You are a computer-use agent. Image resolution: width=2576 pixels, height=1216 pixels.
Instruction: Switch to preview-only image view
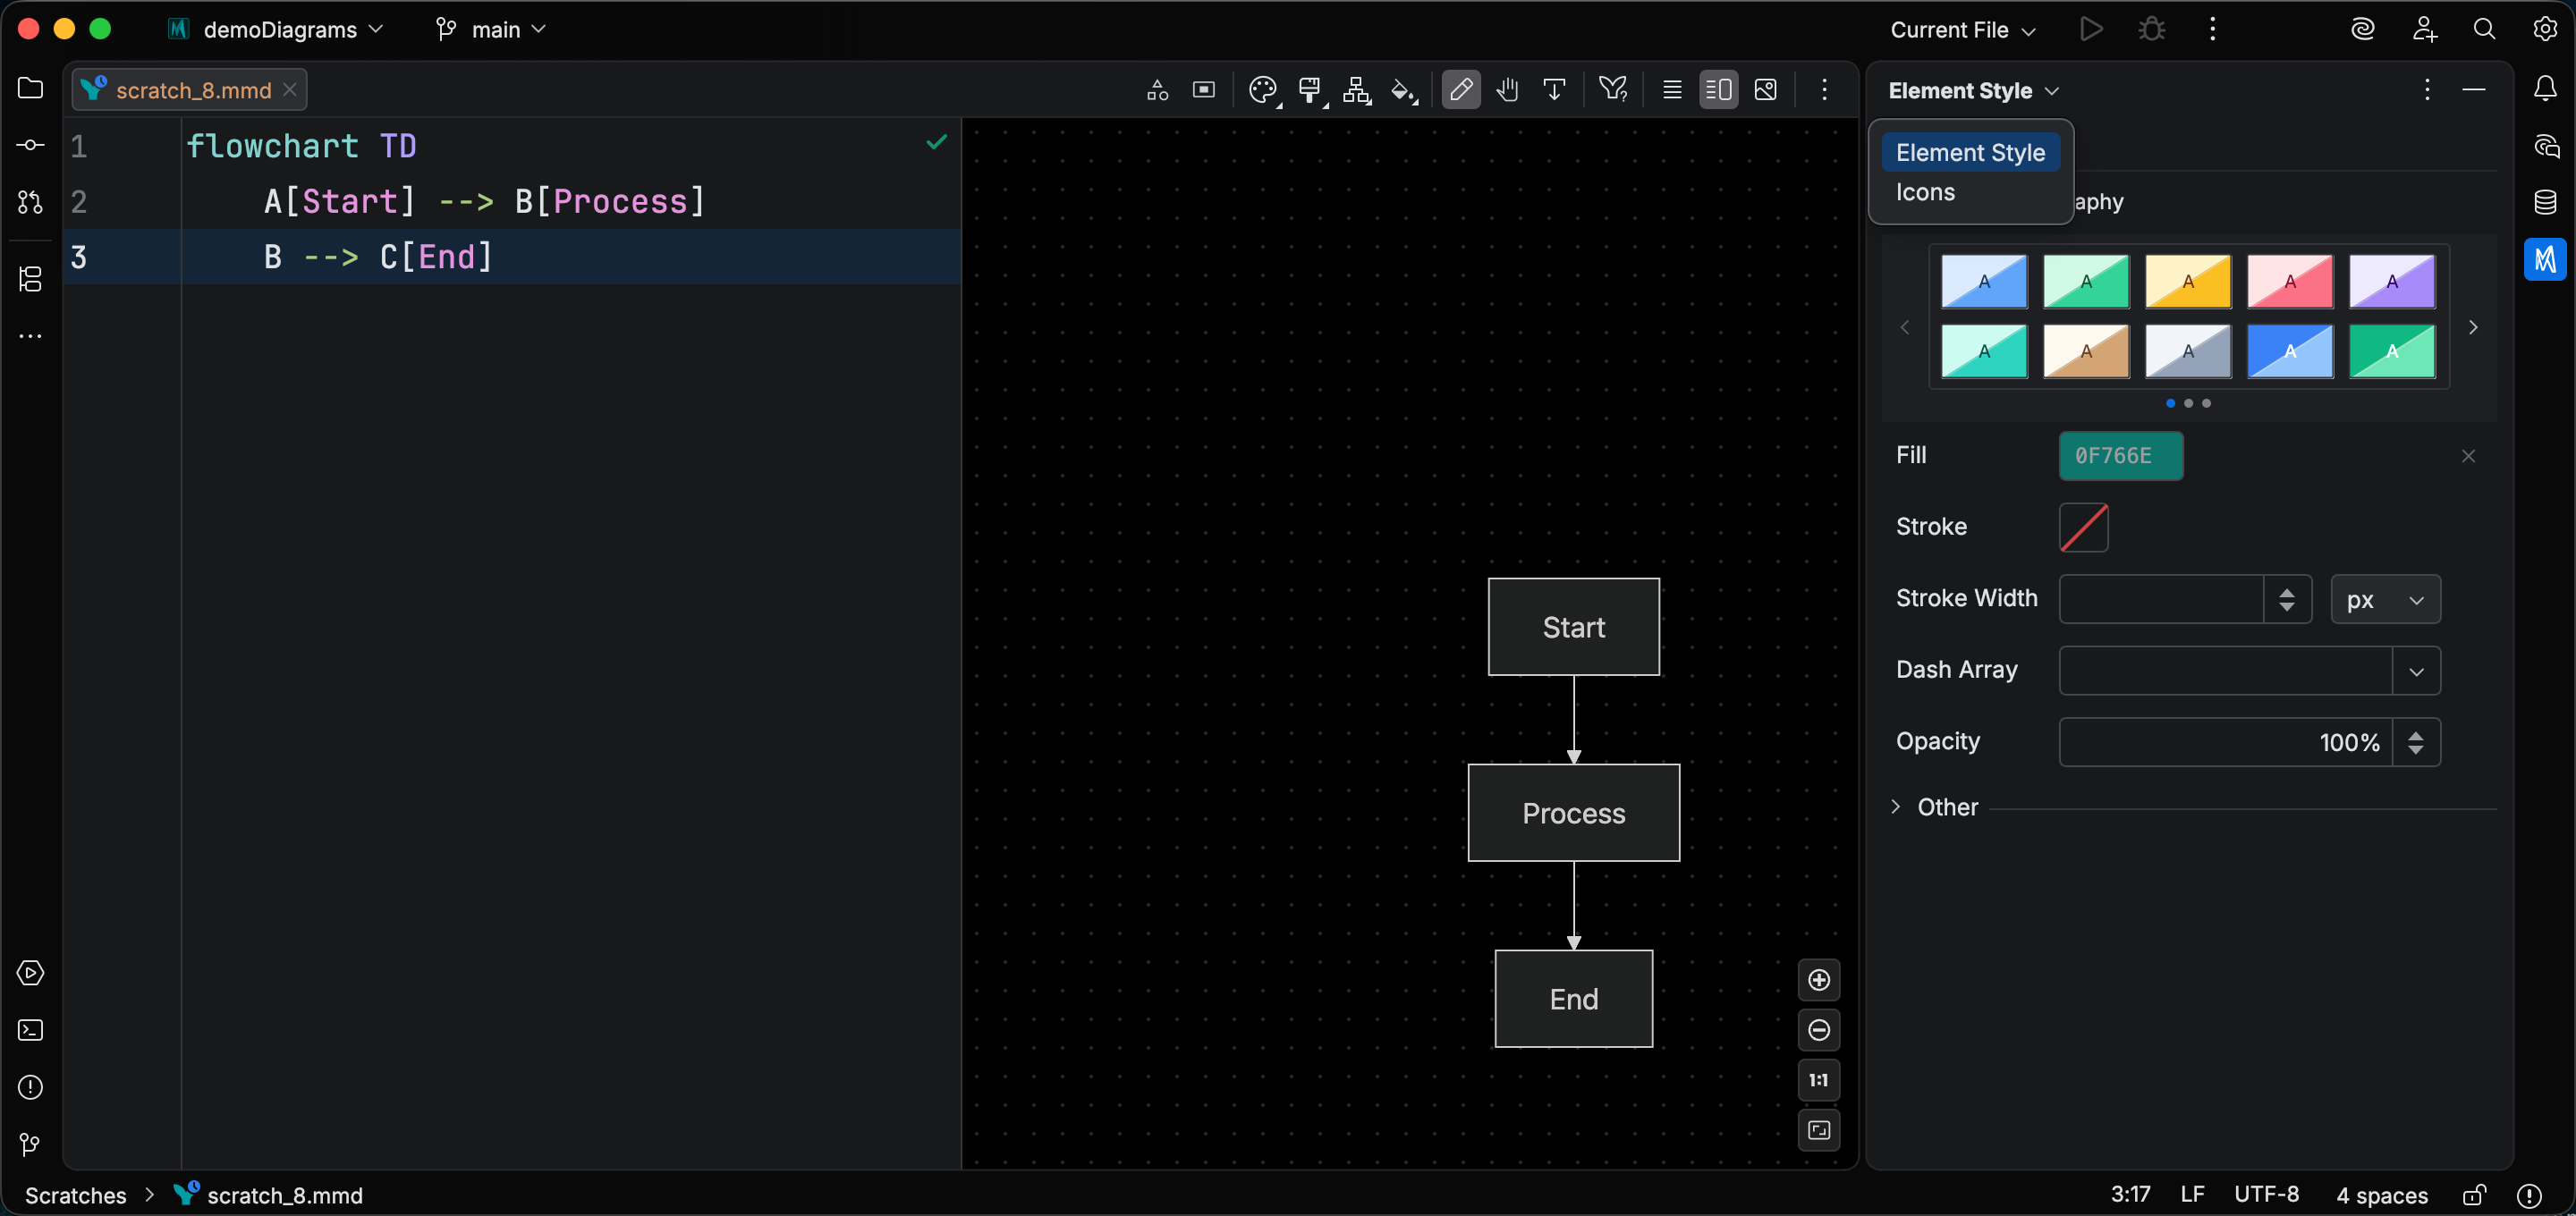tap(1766, 90)
